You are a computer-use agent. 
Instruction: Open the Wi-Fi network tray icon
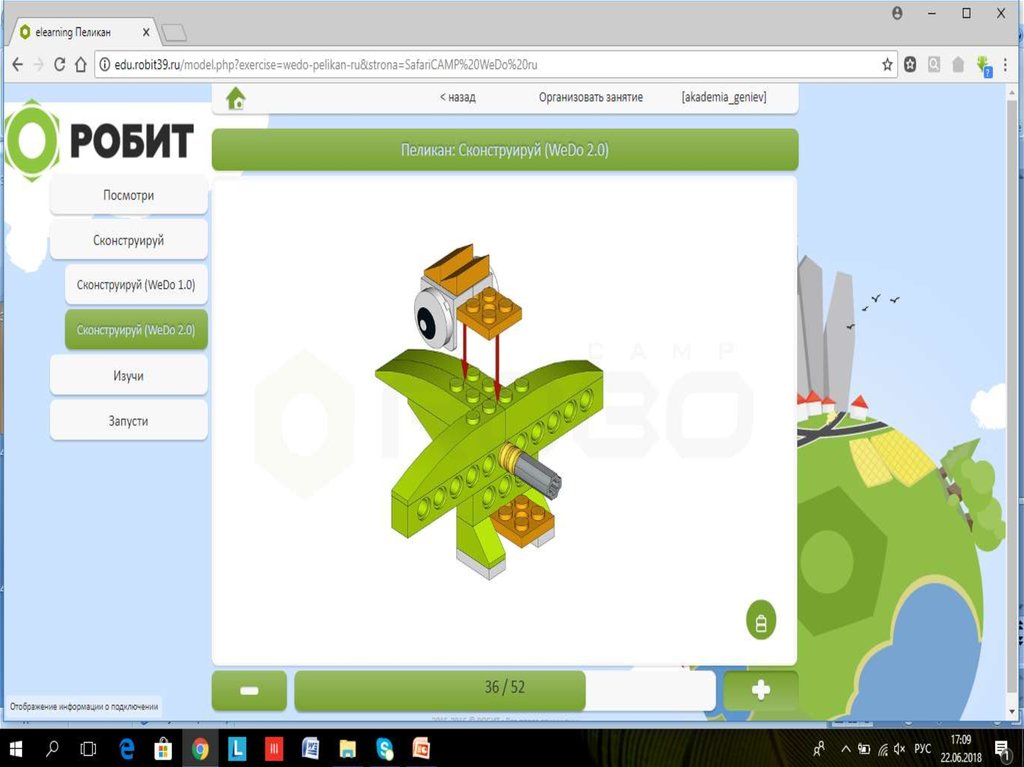point(882,749)
